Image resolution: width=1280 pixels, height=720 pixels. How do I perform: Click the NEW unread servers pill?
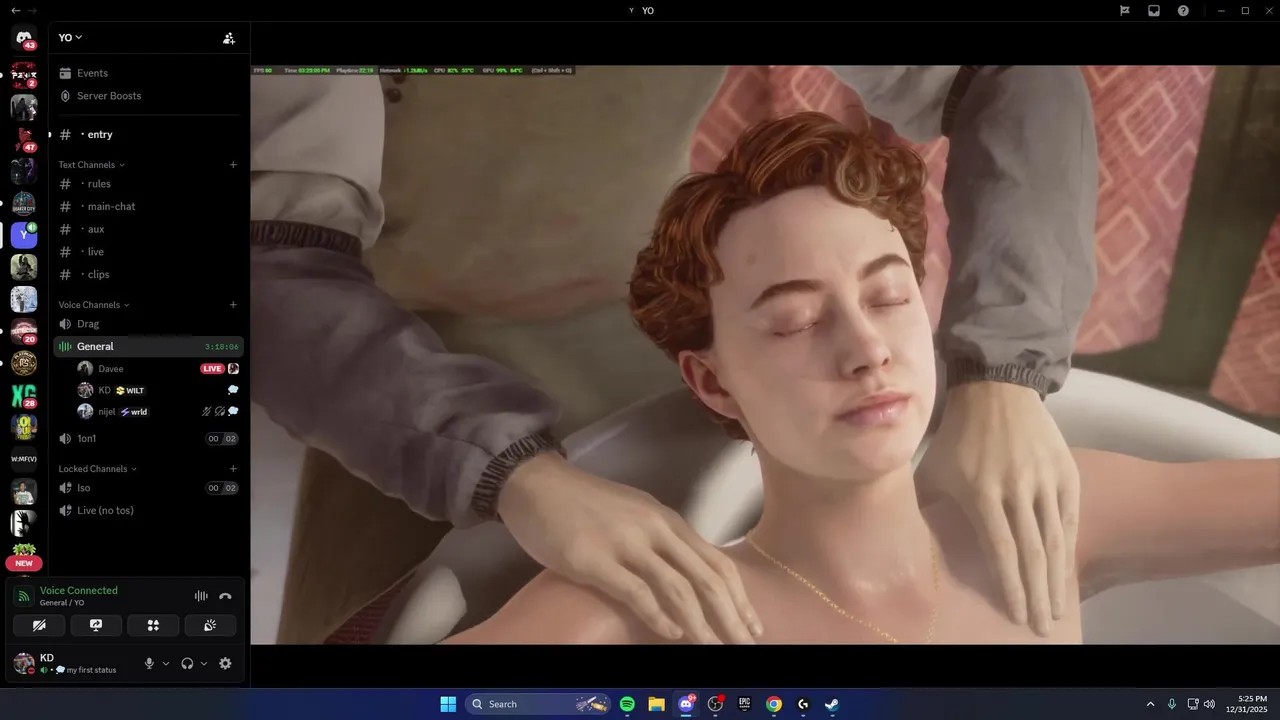(x=24, y=563)
